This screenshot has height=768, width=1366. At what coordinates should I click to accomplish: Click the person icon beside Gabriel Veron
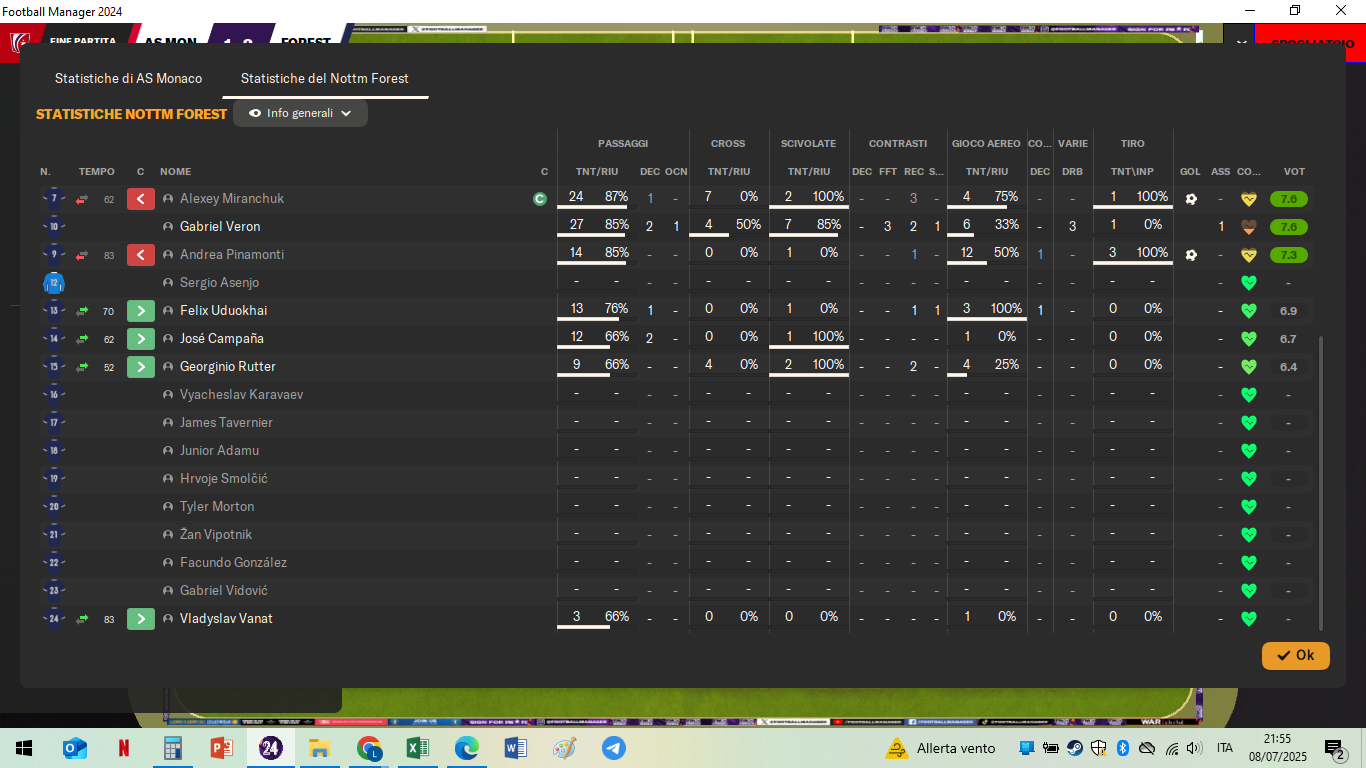168,227
